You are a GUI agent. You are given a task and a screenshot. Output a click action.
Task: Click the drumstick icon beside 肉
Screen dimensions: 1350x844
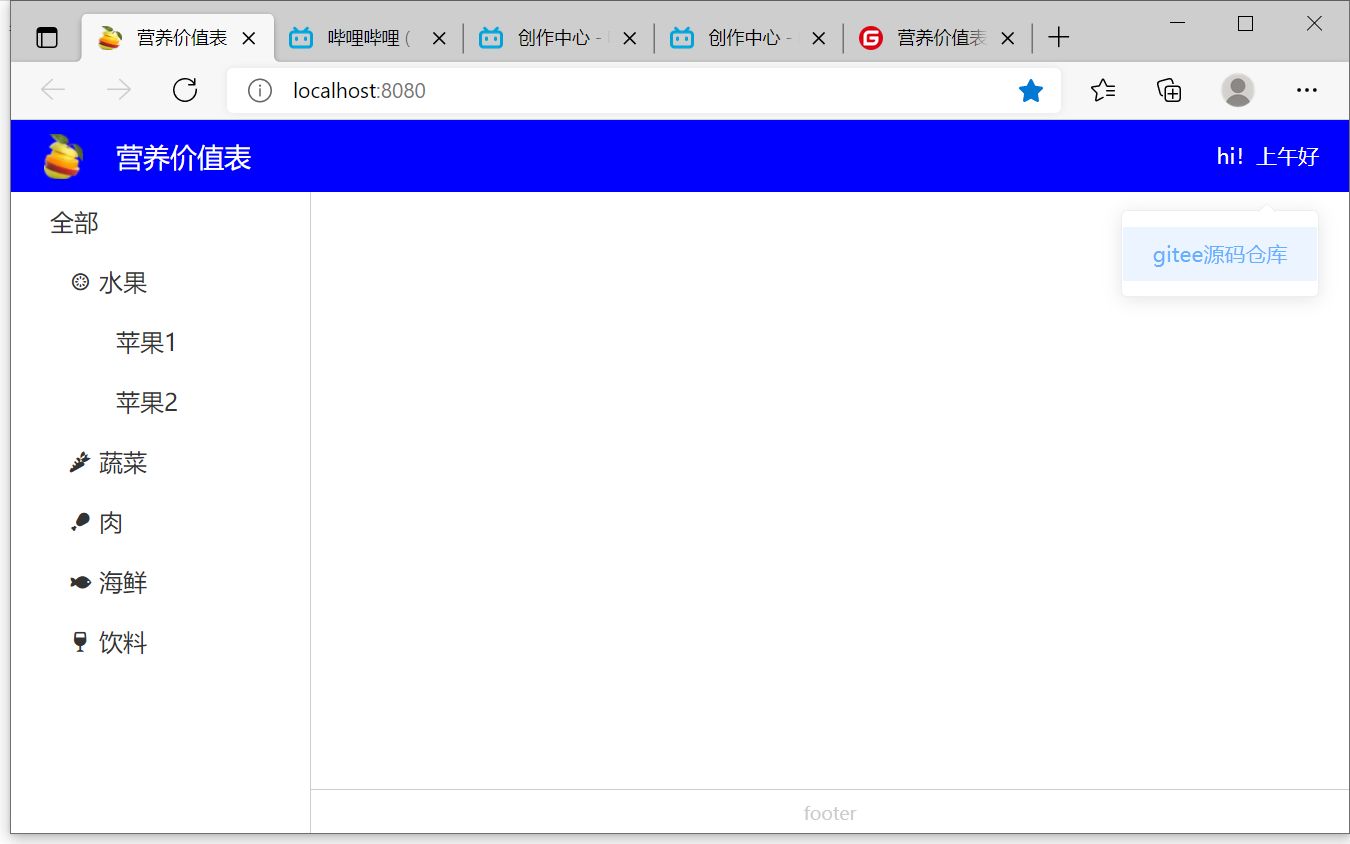pos(80,522)
